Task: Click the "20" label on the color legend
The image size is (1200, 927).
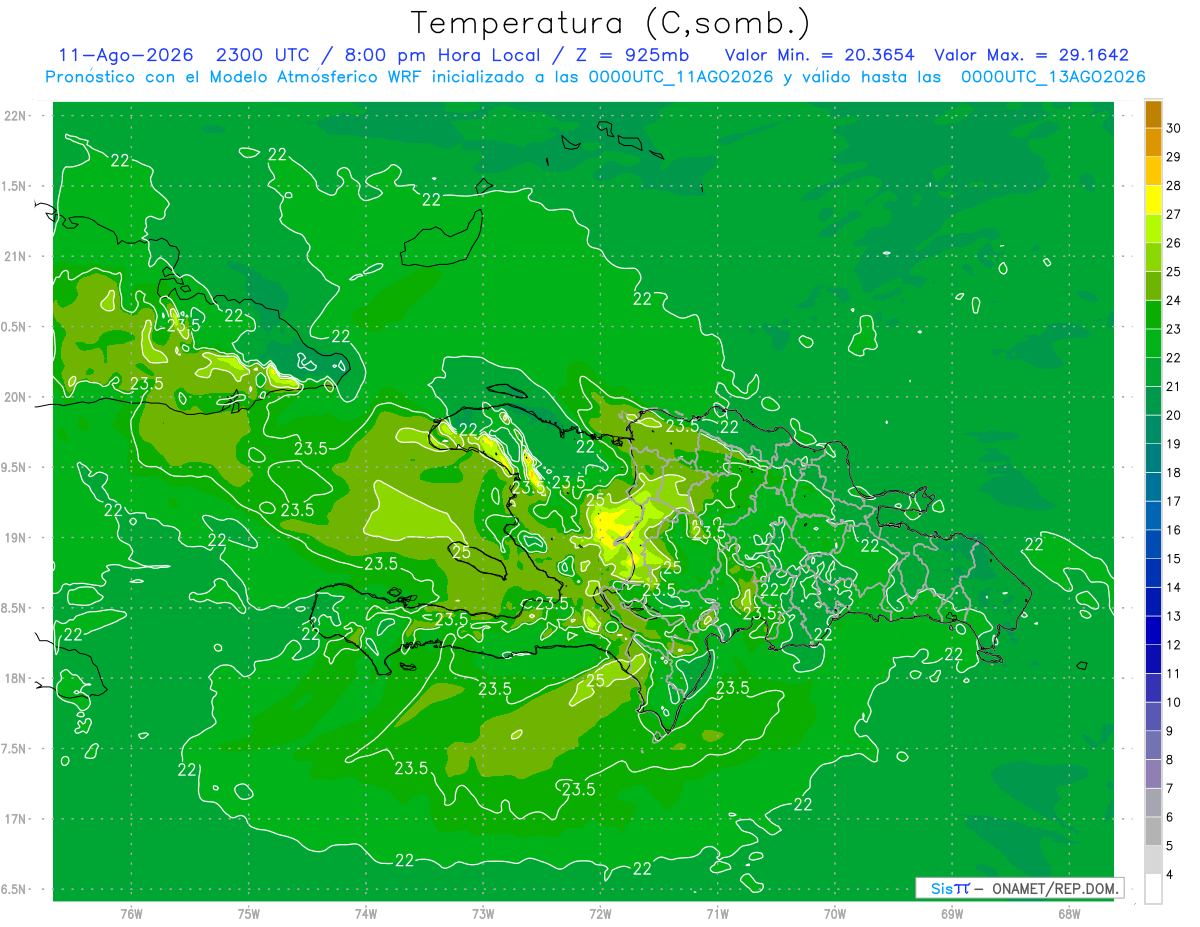Action: pos(1174,416)
